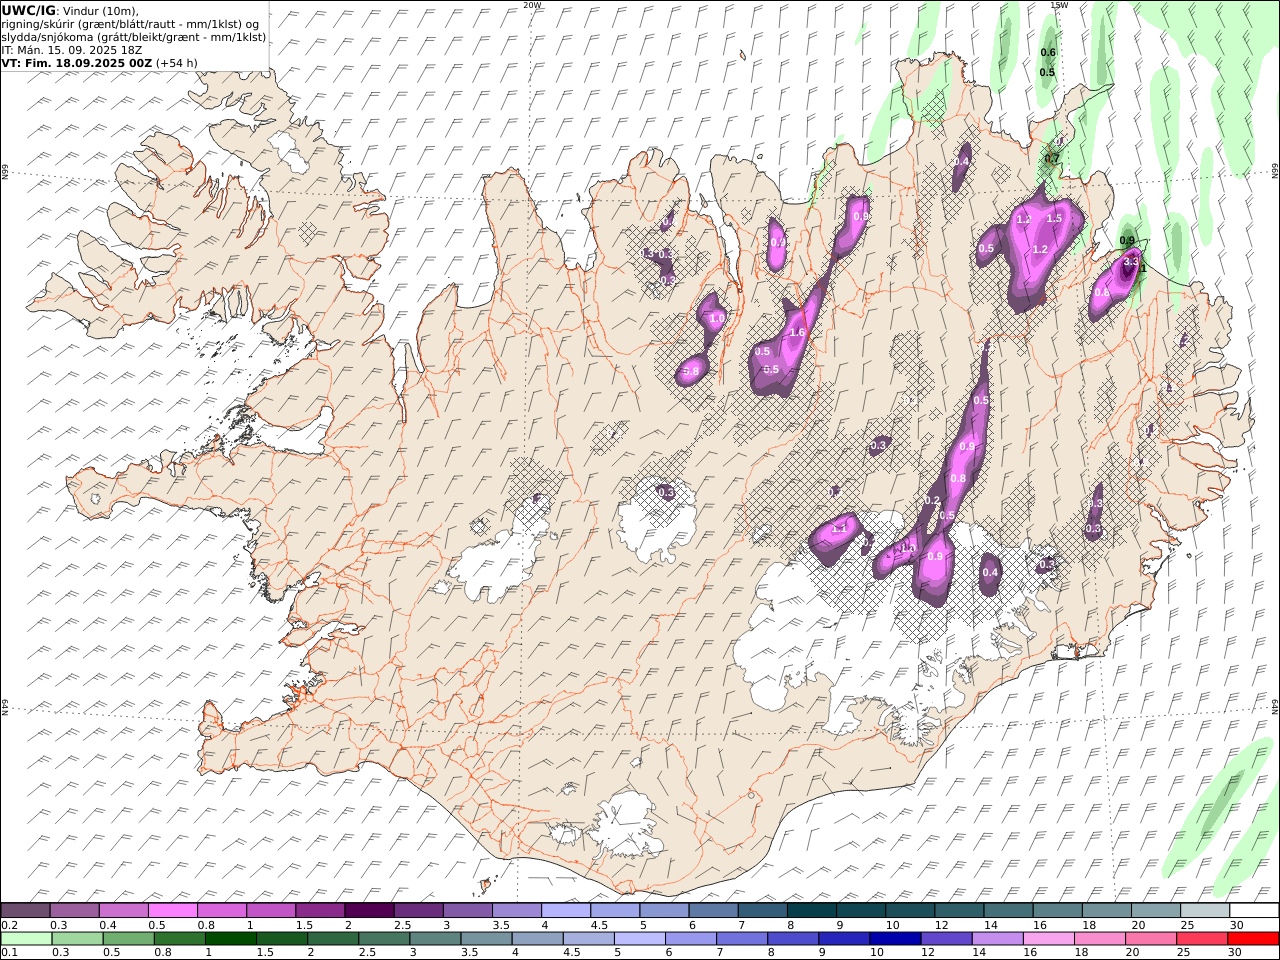
Task: Click the grey-blue 3.5 rain legend swatch
Action: click(486, 938)
